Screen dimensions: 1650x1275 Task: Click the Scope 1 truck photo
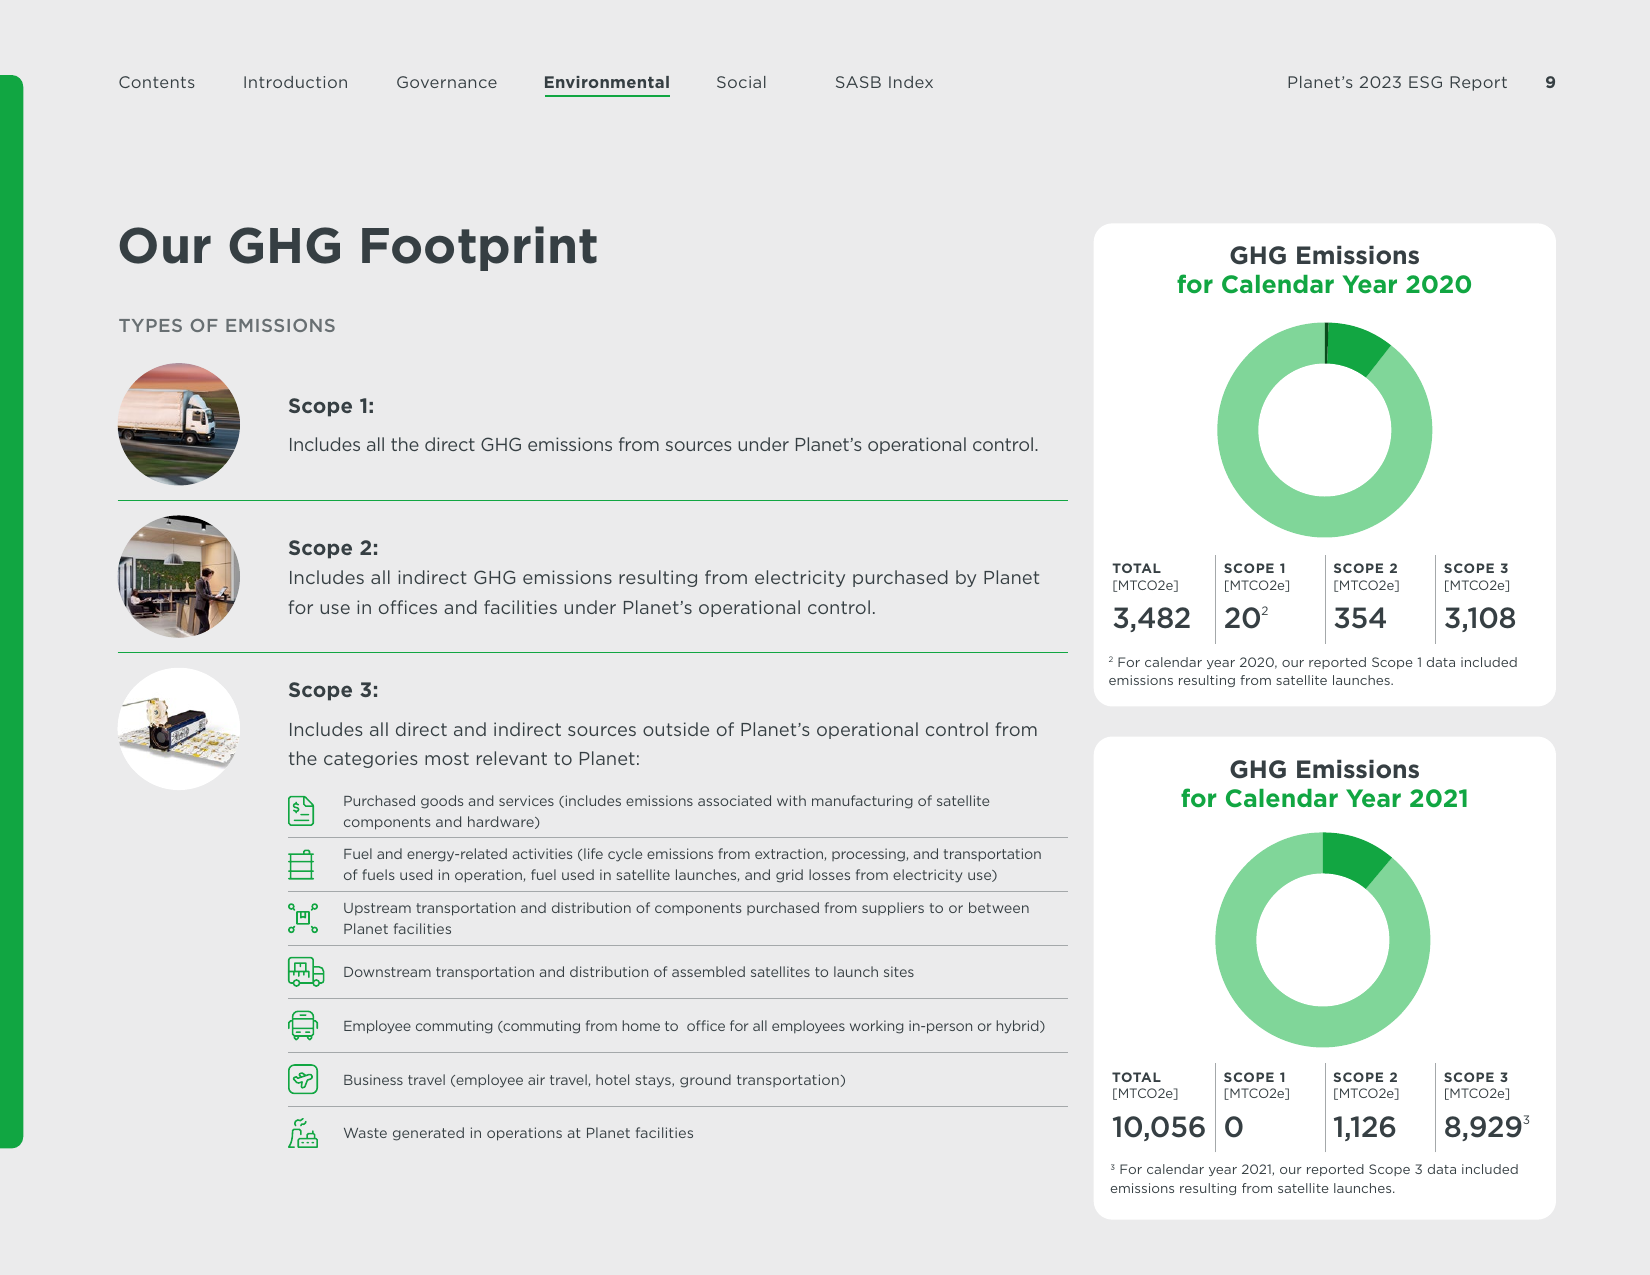[x=179, y=424]
